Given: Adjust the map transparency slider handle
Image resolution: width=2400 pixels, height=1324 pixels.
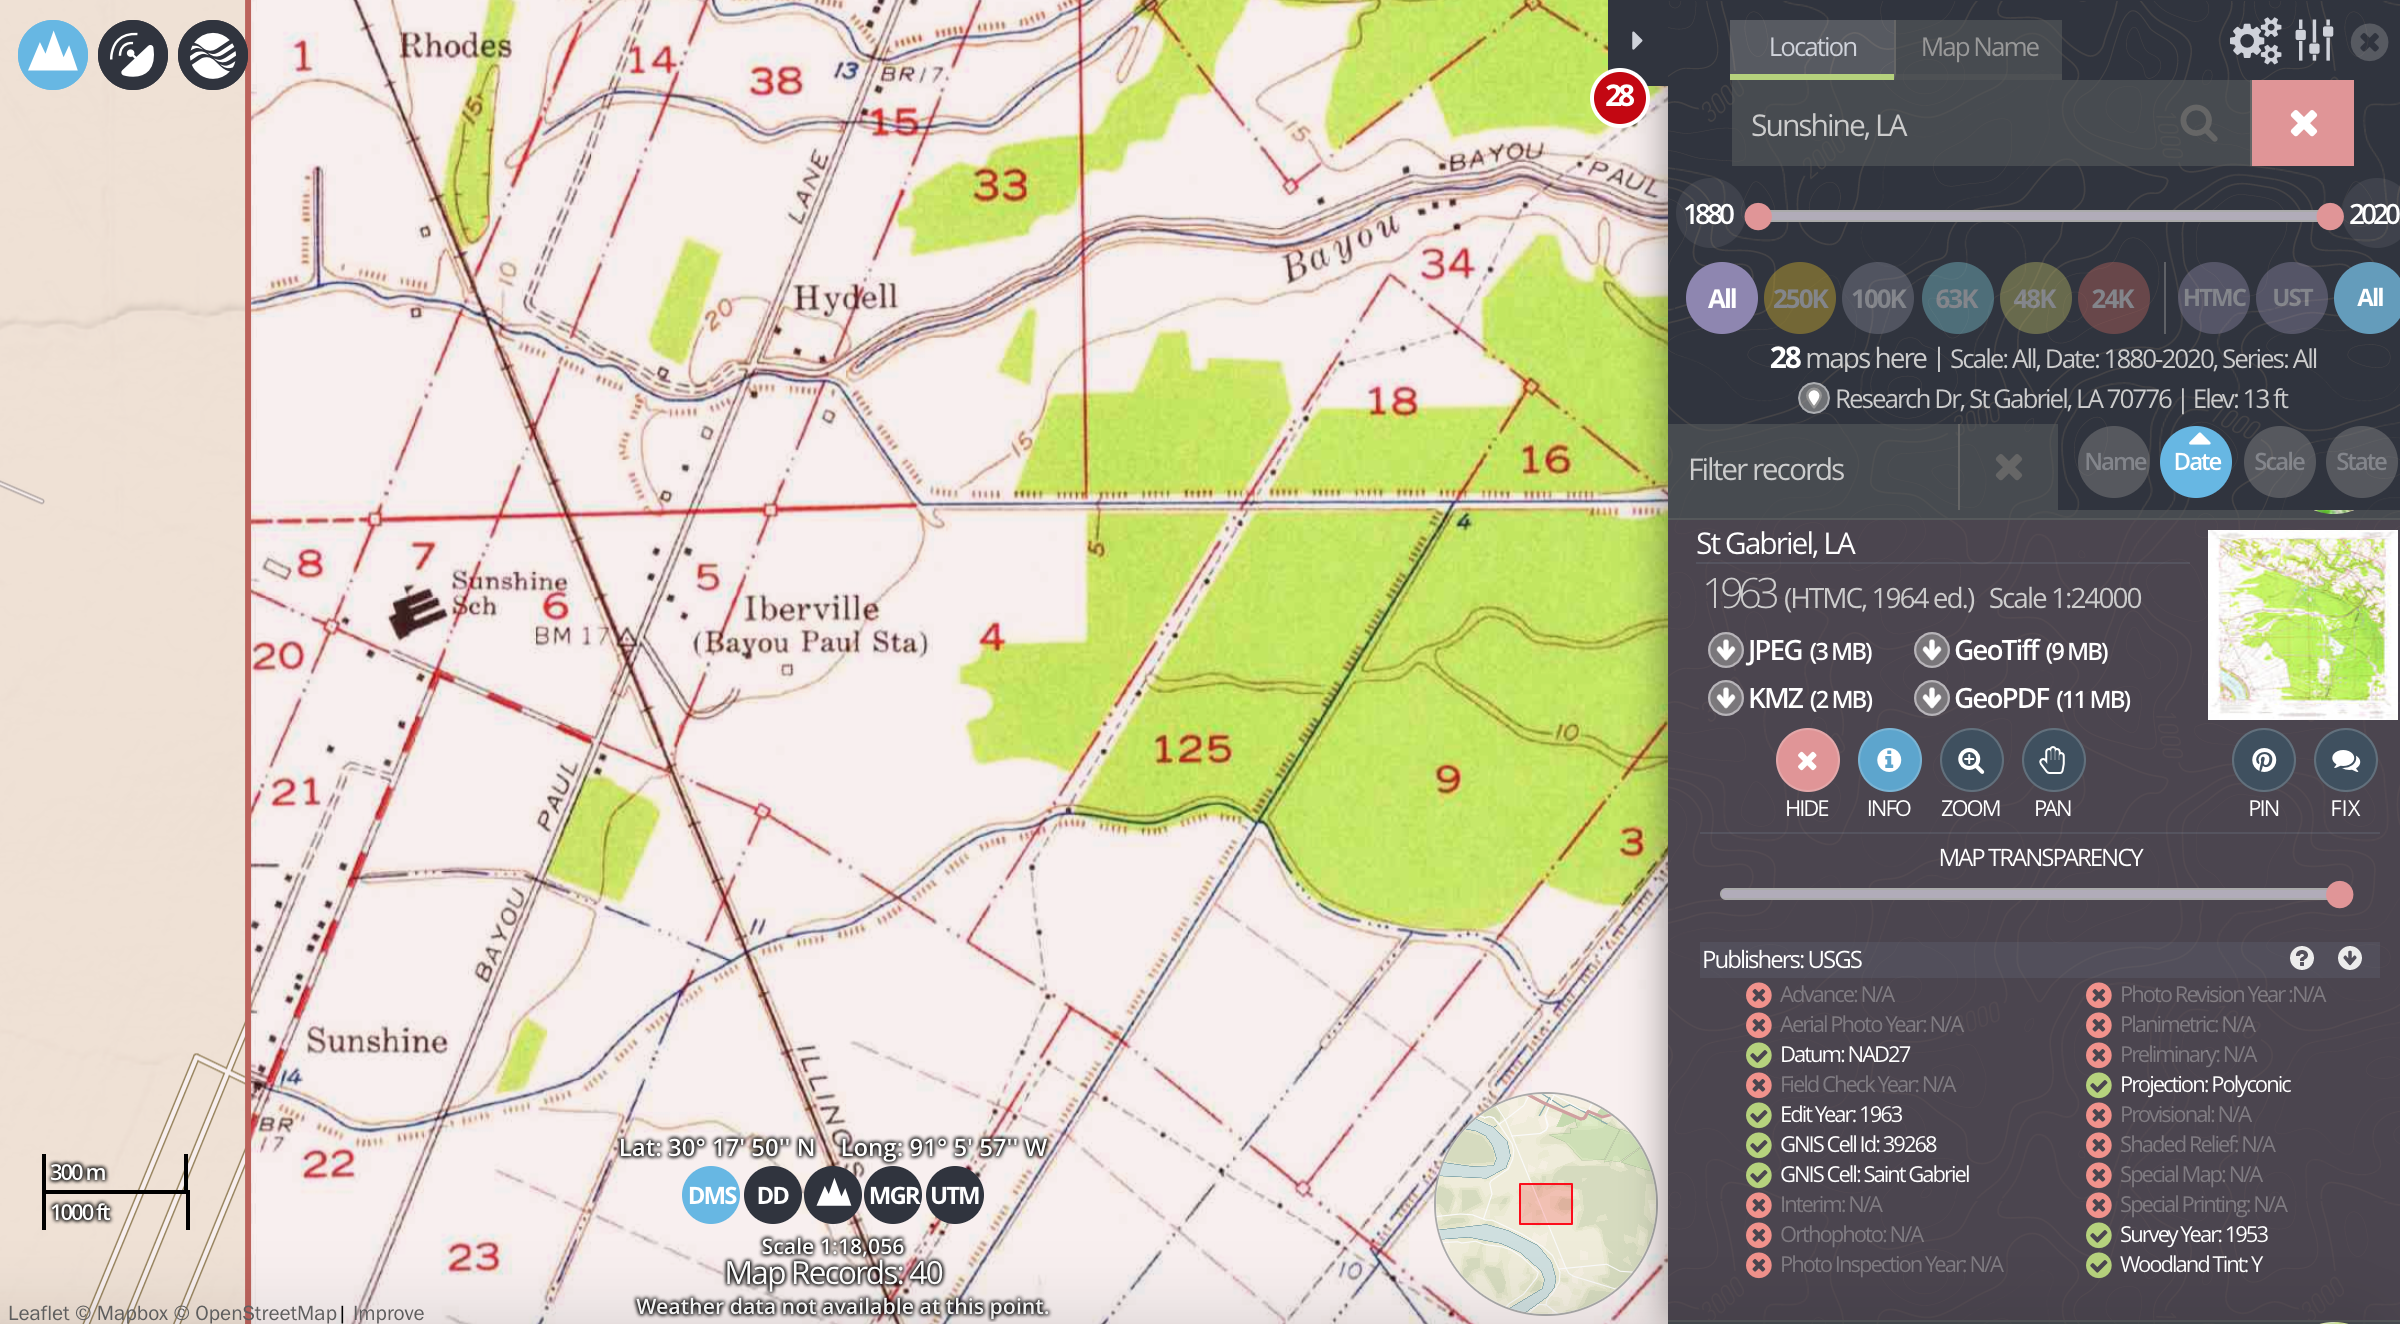Looking at the screenshot, I should point(2339,894).
